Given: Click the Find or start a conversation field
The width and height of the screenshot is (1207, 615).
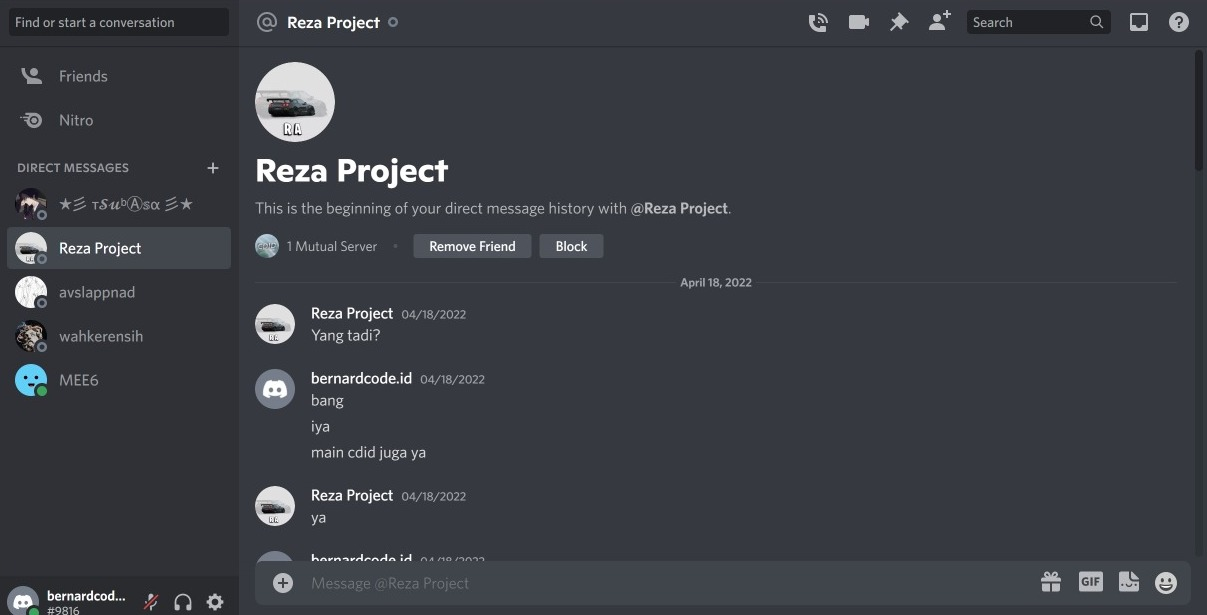Looking at the screenshot, I should click(119, 22).
